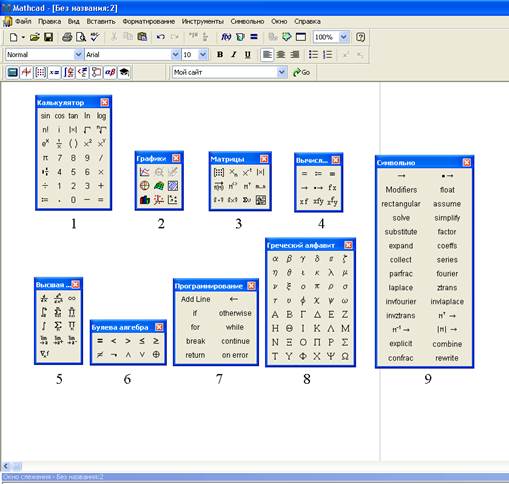Open print preview icon in toolbar
Screen dimensions: 509x484
(81, 37)
